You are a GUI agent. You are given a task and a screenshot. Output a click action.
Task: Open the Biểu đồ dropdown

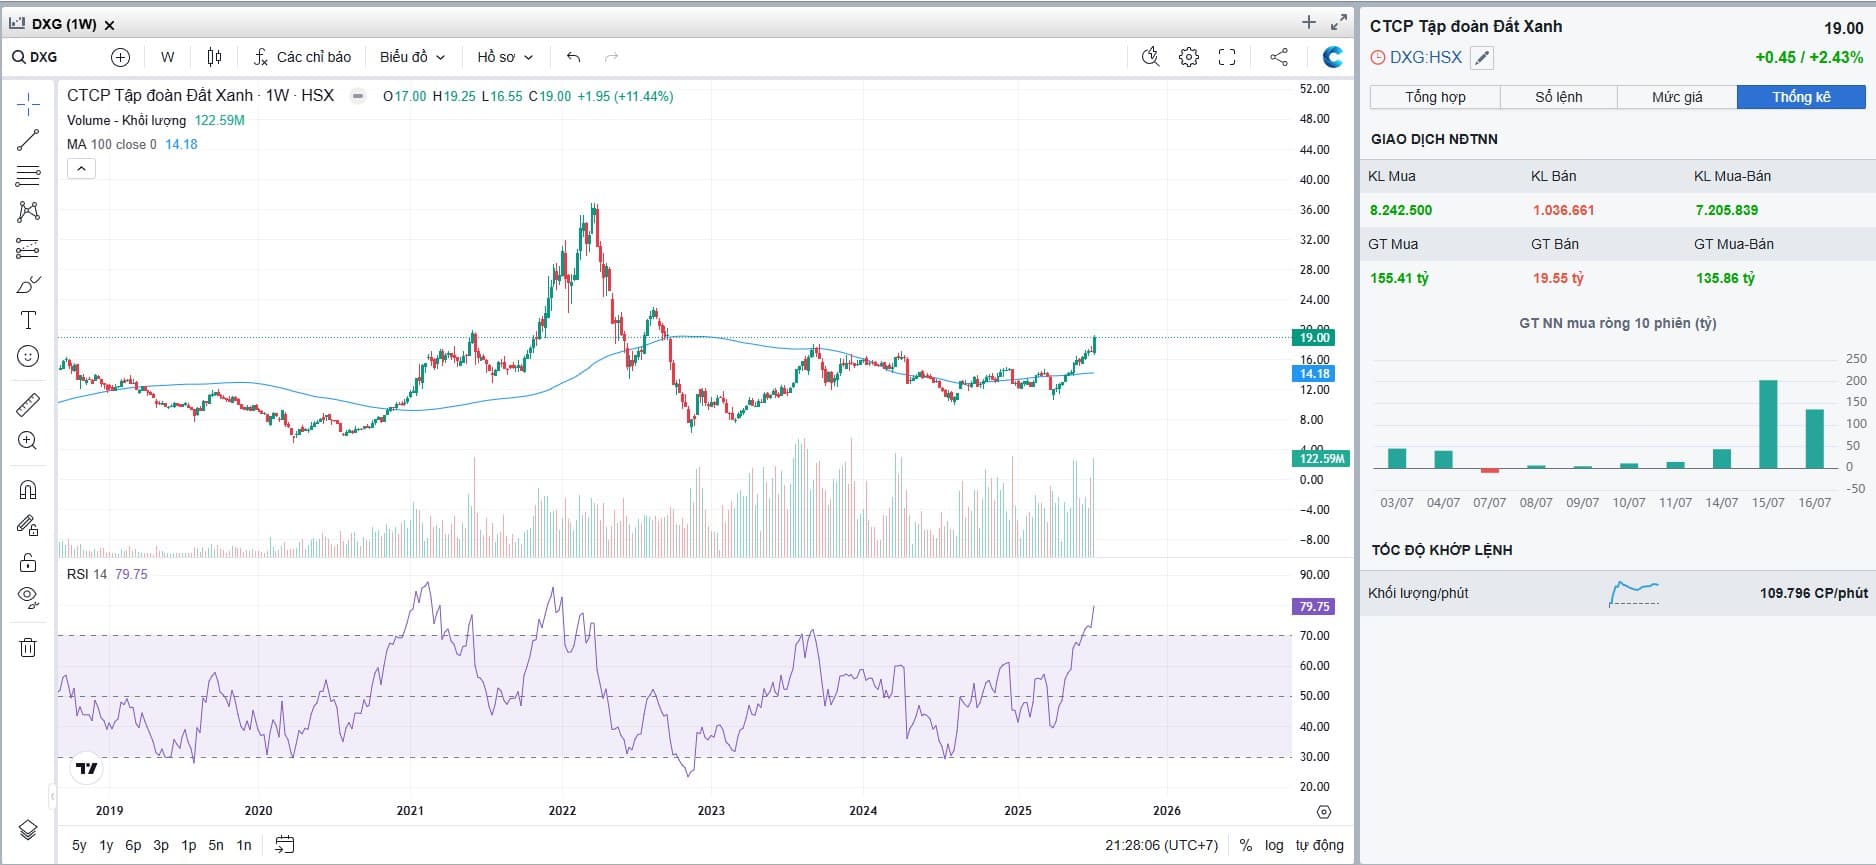412,57
